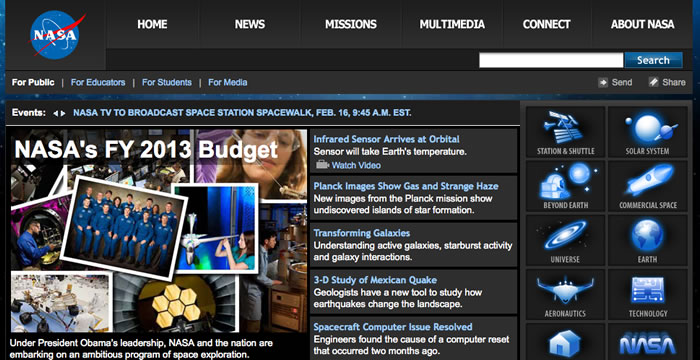The image size is (700, 360).
Task: Click the Send arrow icon
Action: pyautogui.click(x=603, y=82)
